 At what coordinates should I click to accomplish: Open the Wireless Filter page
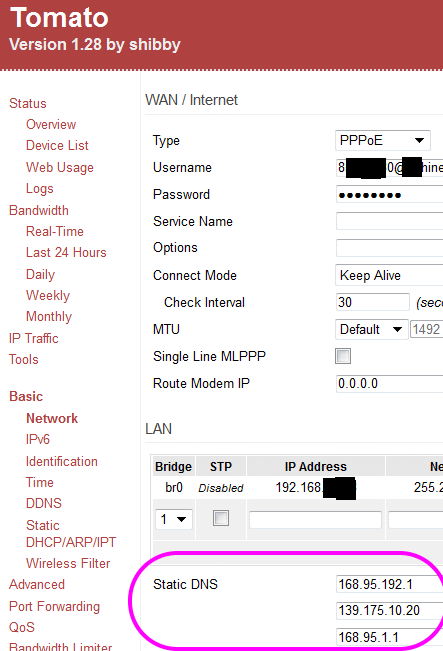[68, 563]
